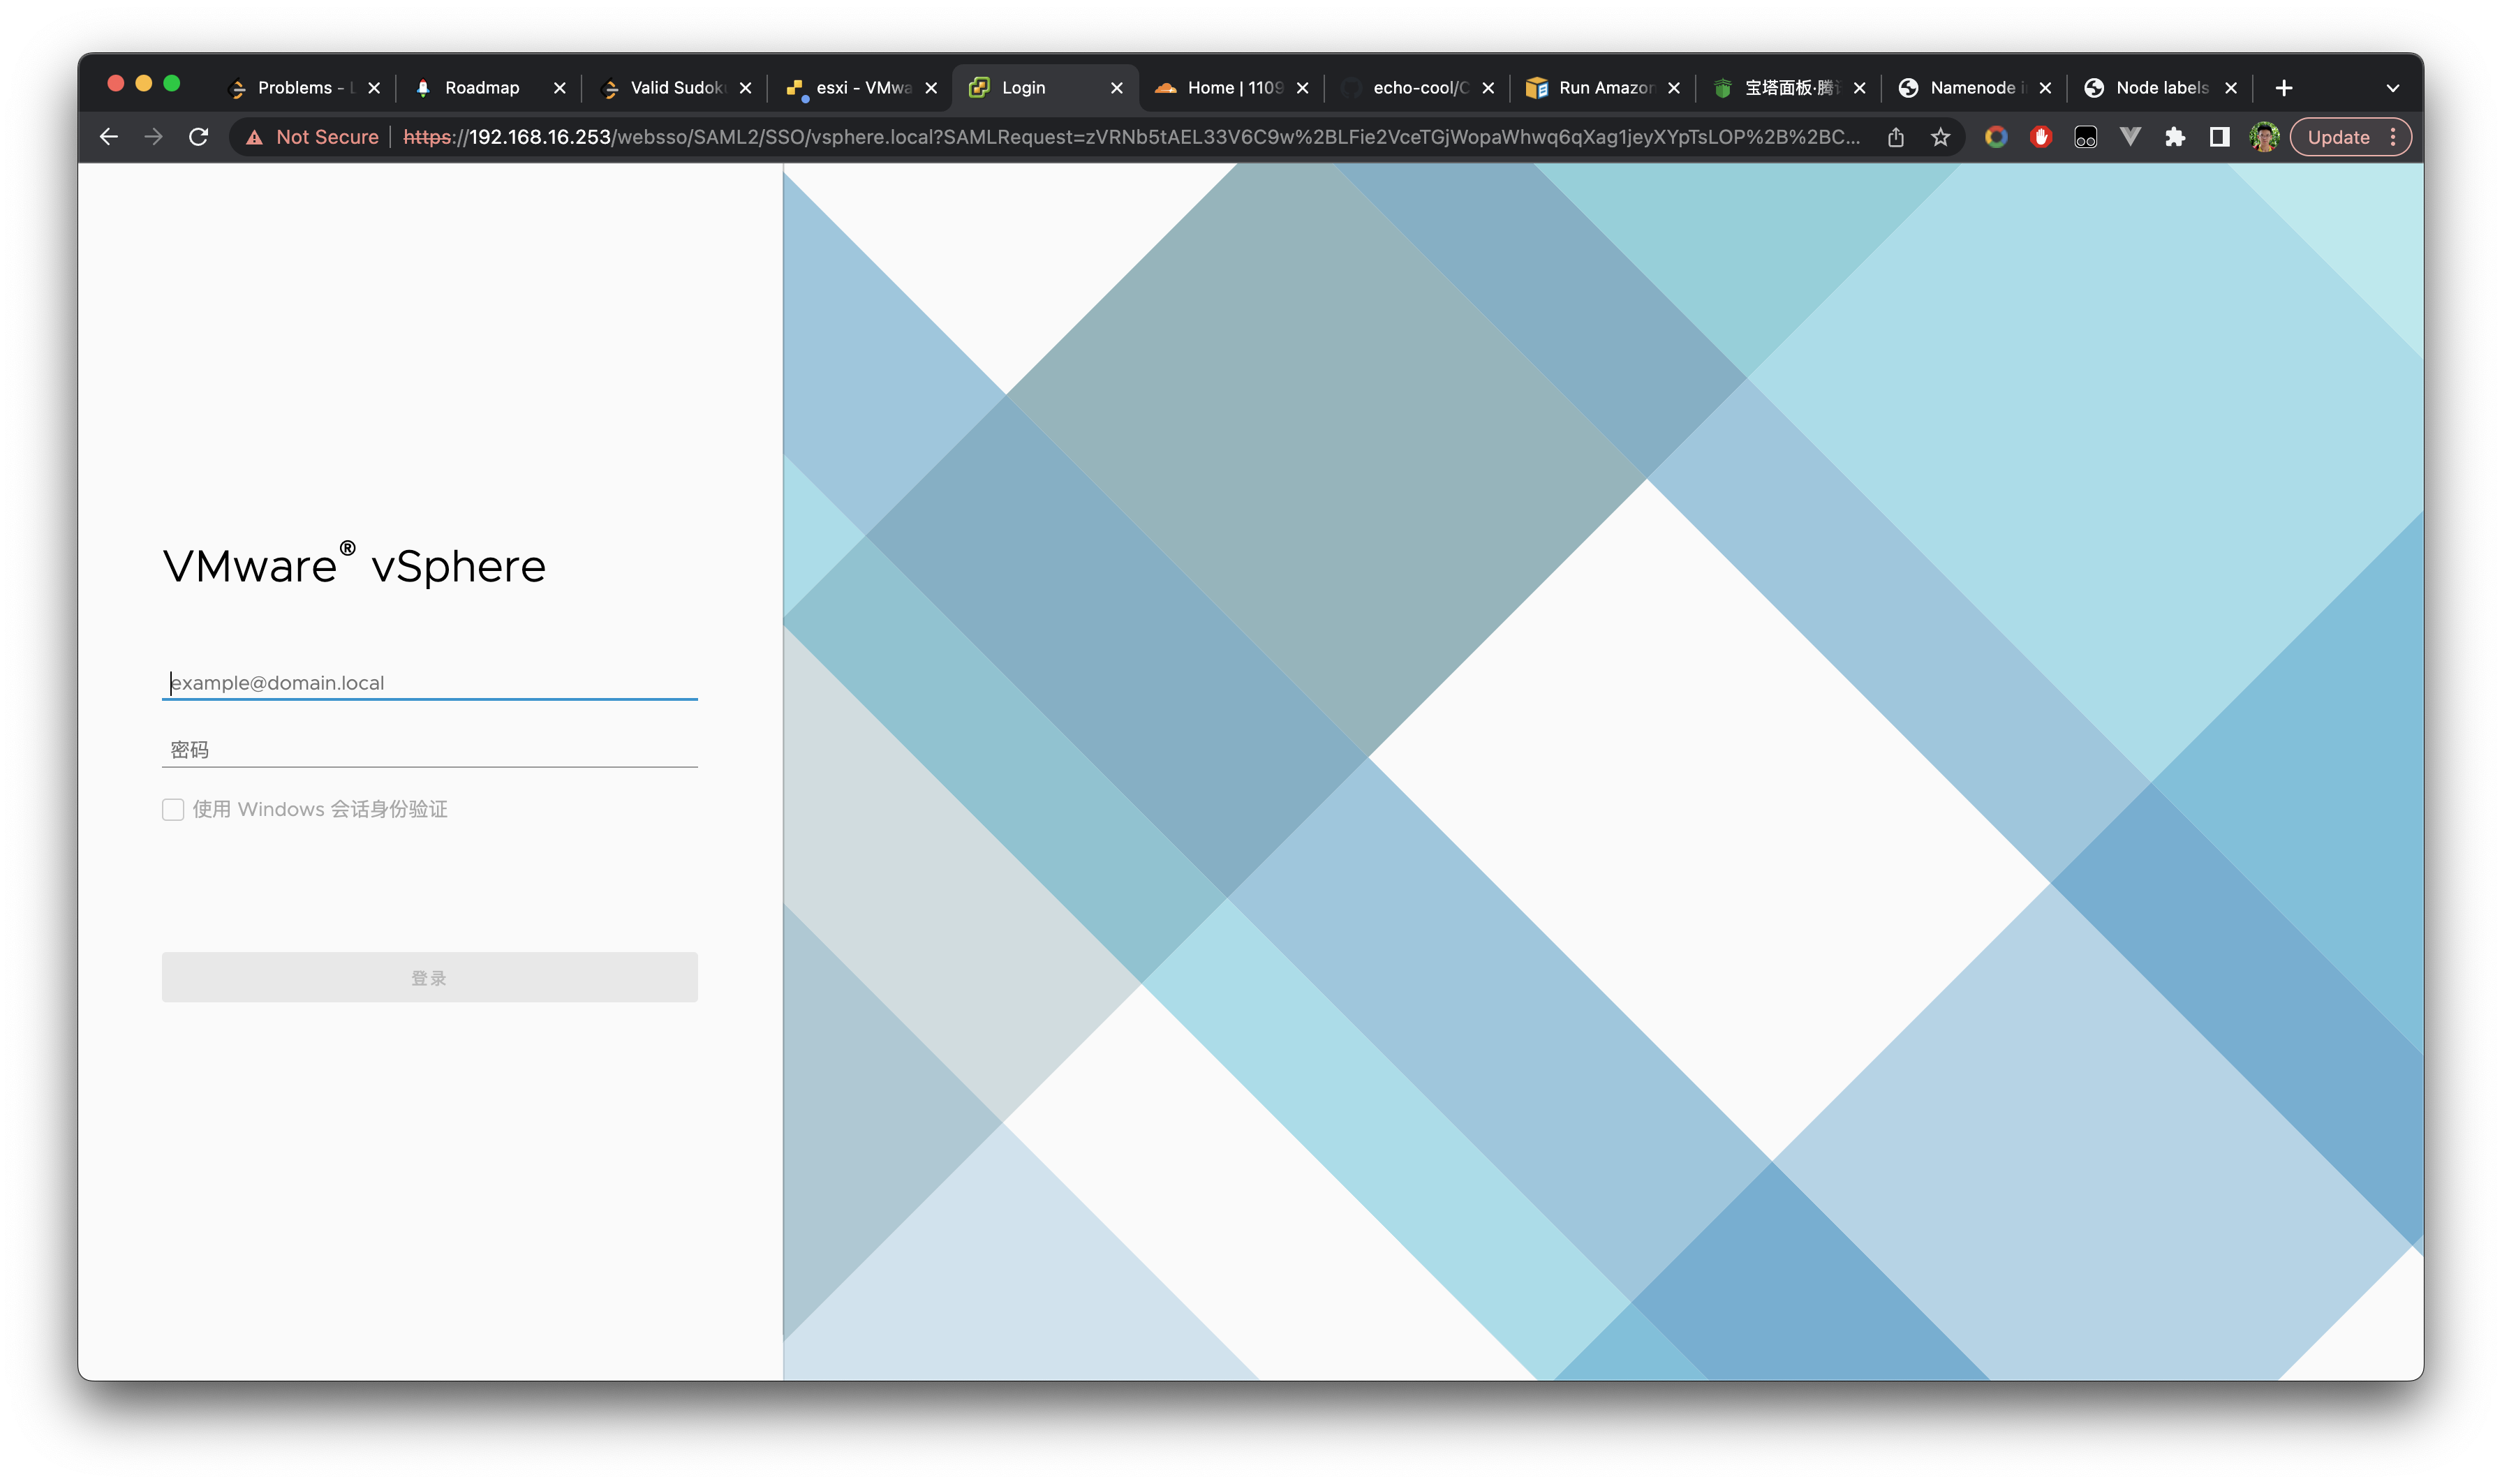2502x1484 pixels.
Task: Click the 密码 password field
Action: (x=429, y=750)
